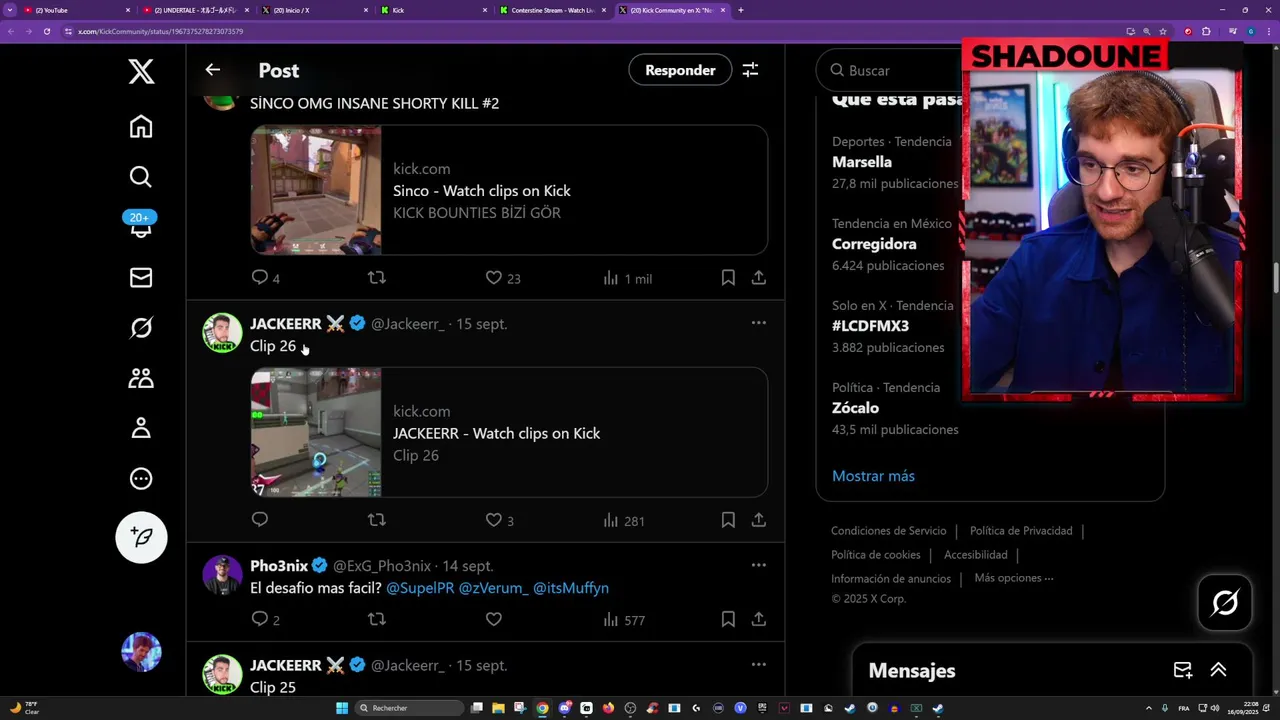The height and width of the screenshot is (720, 1280).
Task: View analytics of Clip 26, 281 views
Action: 624,520
